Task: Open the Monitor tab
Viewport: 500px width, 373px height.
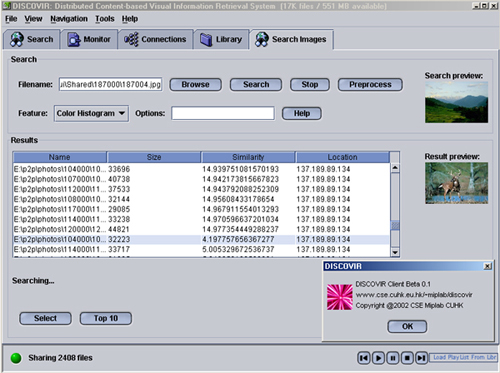Action: tap(89, 39)
